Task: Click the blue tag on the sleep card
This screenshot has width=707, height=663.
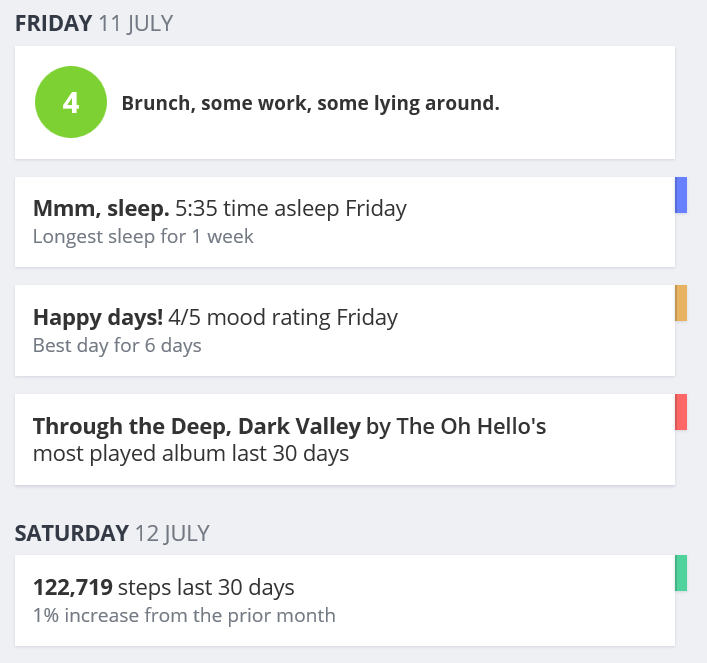Action: [x=681, y=195]
